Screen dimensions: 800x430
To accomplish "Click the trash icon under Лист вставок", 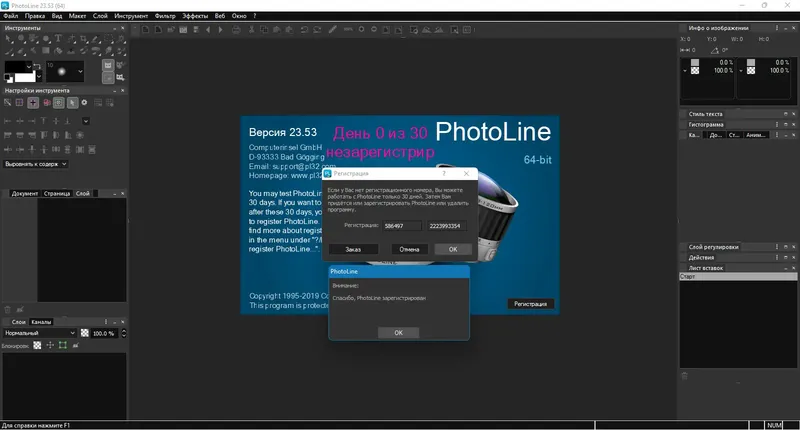I will tap(685, 376).
